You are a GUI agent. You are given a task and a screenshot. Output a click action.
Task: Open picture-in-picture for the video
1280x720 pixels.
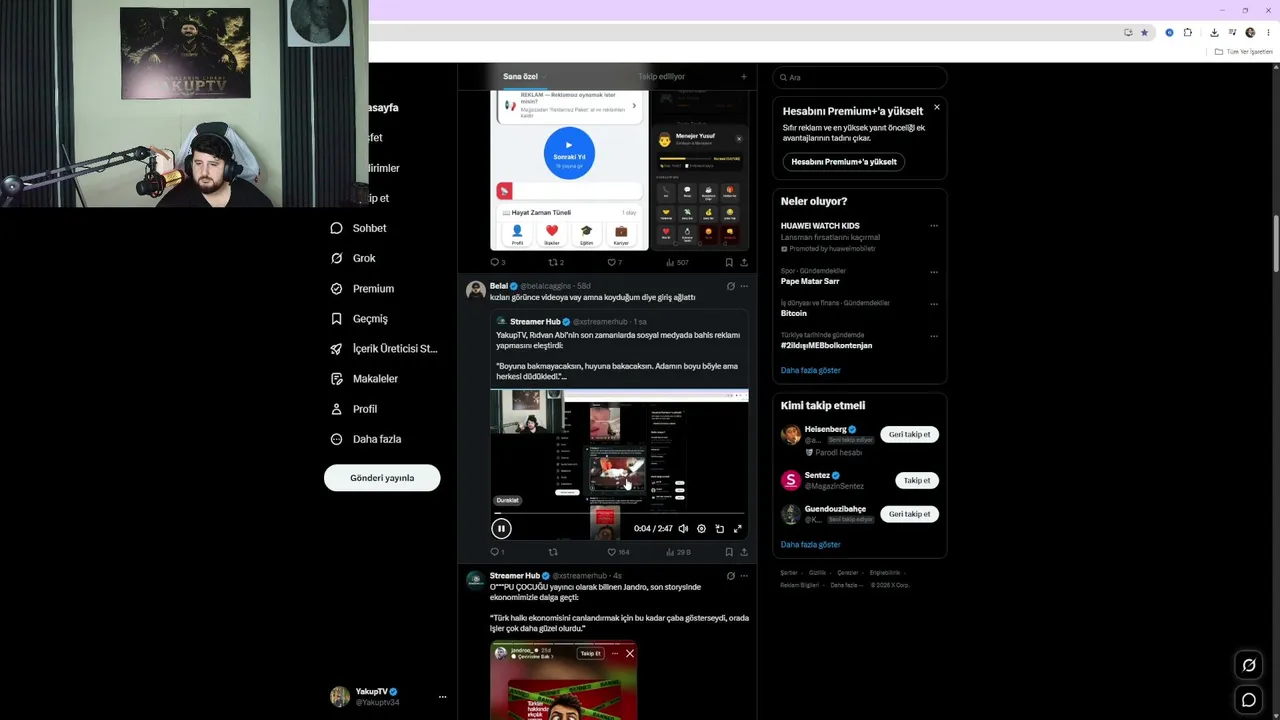(x=719, y=529)
